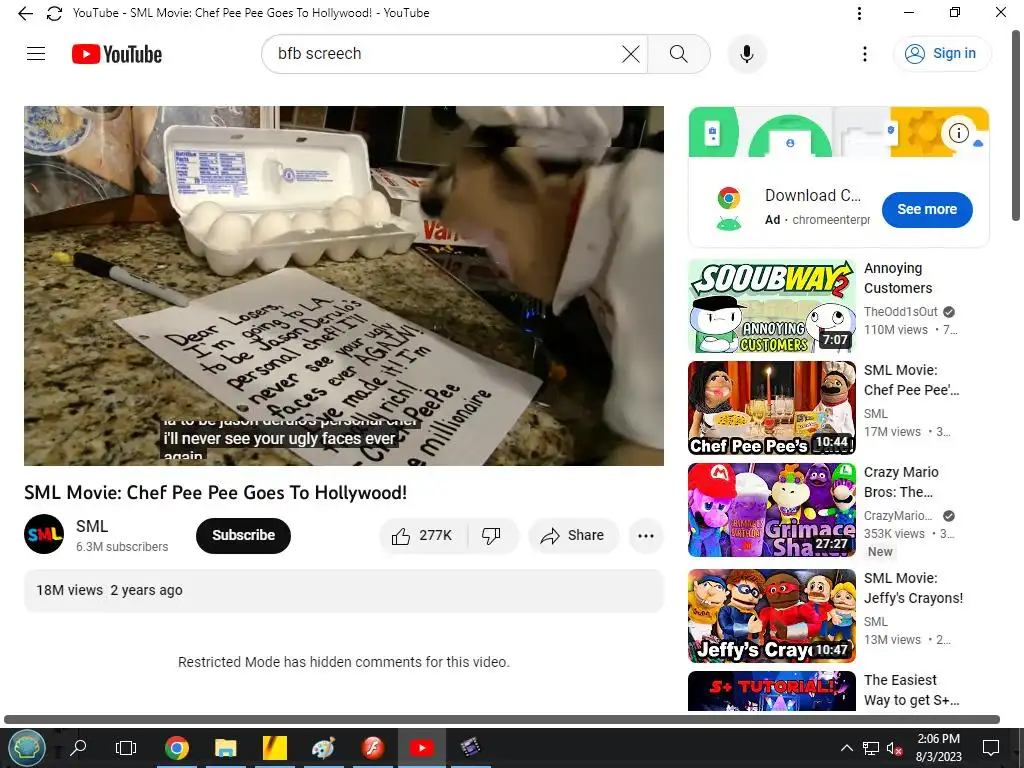Open taskbar search magnifier
Viewport: 1024px width, 768px height.
(x=78, y=747)
